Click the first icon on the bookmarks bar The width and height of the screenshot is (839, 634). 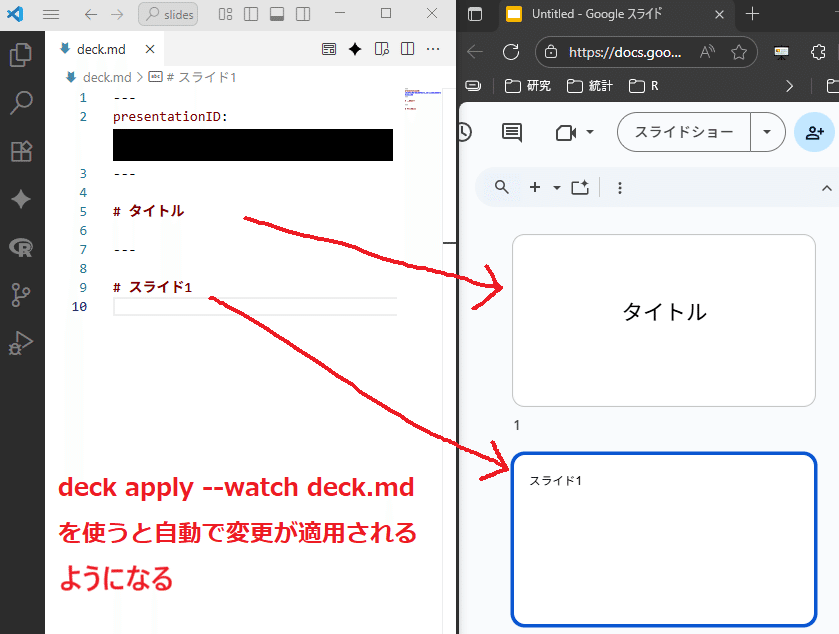coord(473,86)
